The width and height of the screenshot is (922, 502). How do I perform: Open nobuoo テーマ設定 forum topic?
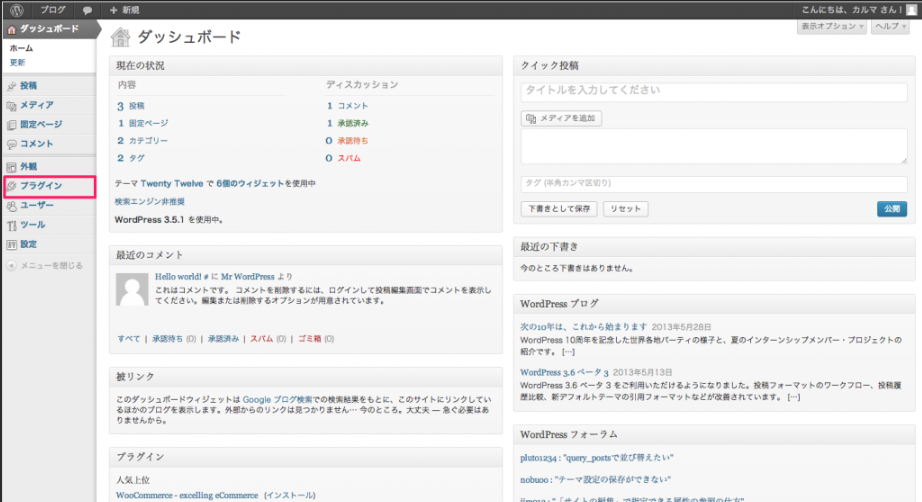(x=595, y=480)
